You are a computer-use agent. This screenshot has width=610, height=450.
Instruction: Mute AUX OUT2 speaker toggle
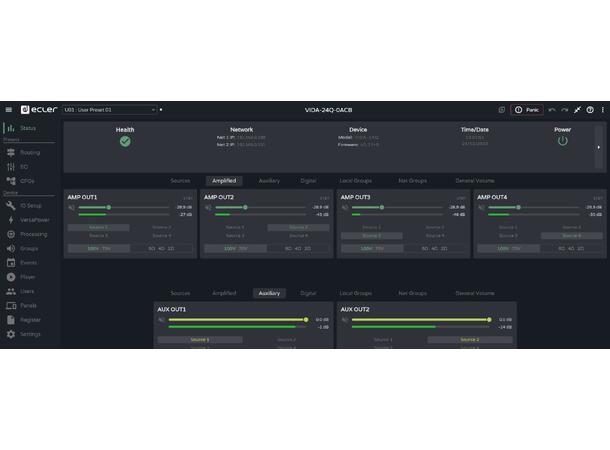[x=345, y=320]
